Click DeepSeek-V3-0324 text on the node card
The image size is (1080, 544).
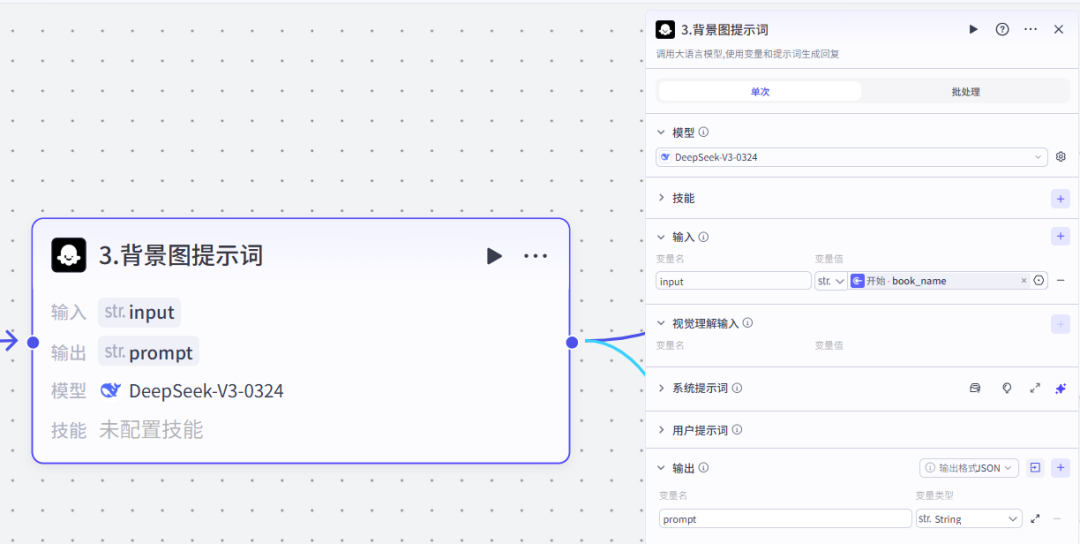coord(206,391)
